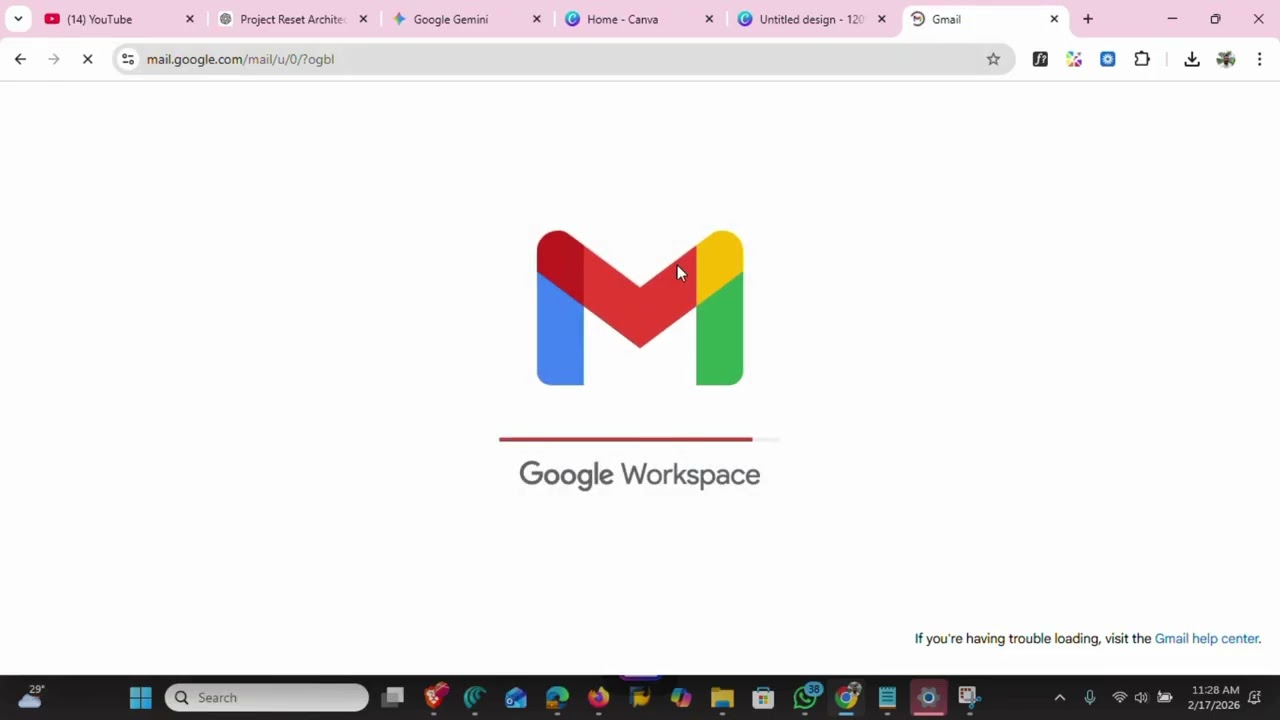Viewport: 1280px width, 720px height.
Task: Open a new browser tab
Action: tap(1088, 19)
